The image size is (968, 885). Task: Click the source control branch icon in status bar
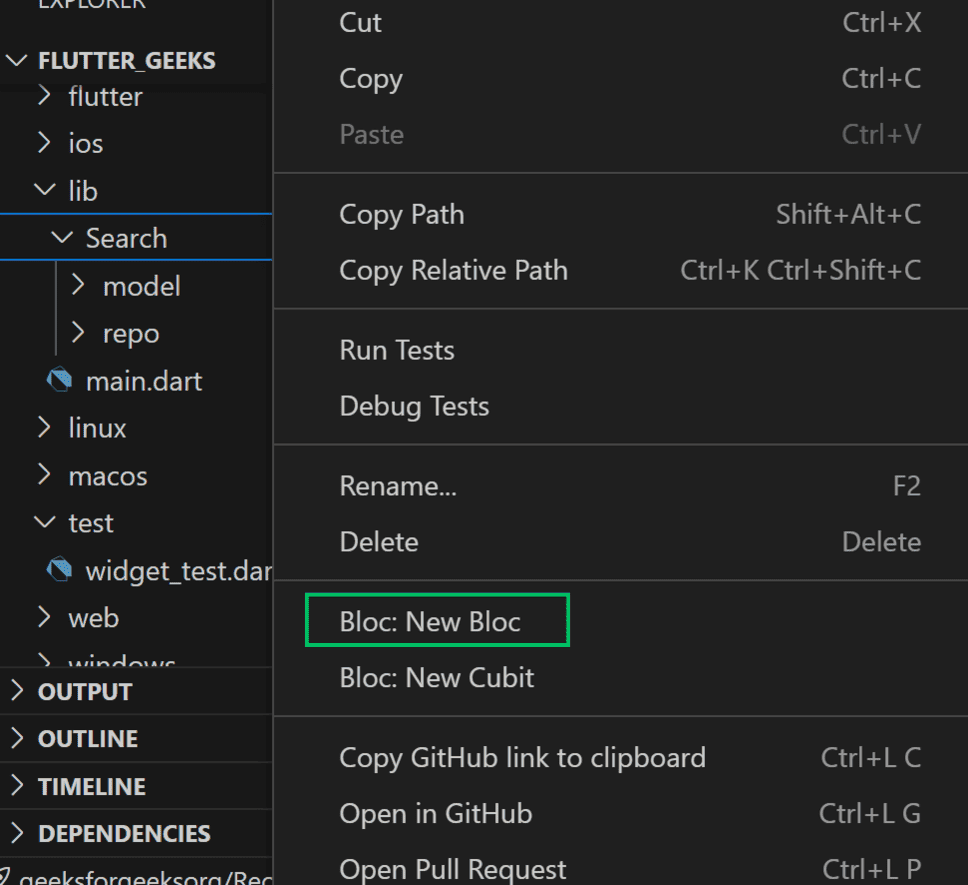[5, 878]
